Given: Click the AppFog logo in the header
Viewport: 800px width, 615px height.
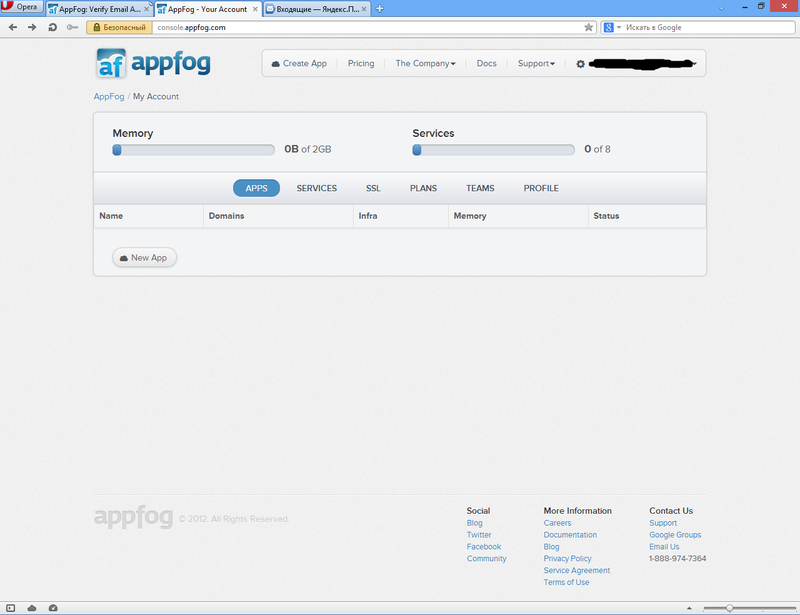Looking at the screenshot, I should click(153, 63).
